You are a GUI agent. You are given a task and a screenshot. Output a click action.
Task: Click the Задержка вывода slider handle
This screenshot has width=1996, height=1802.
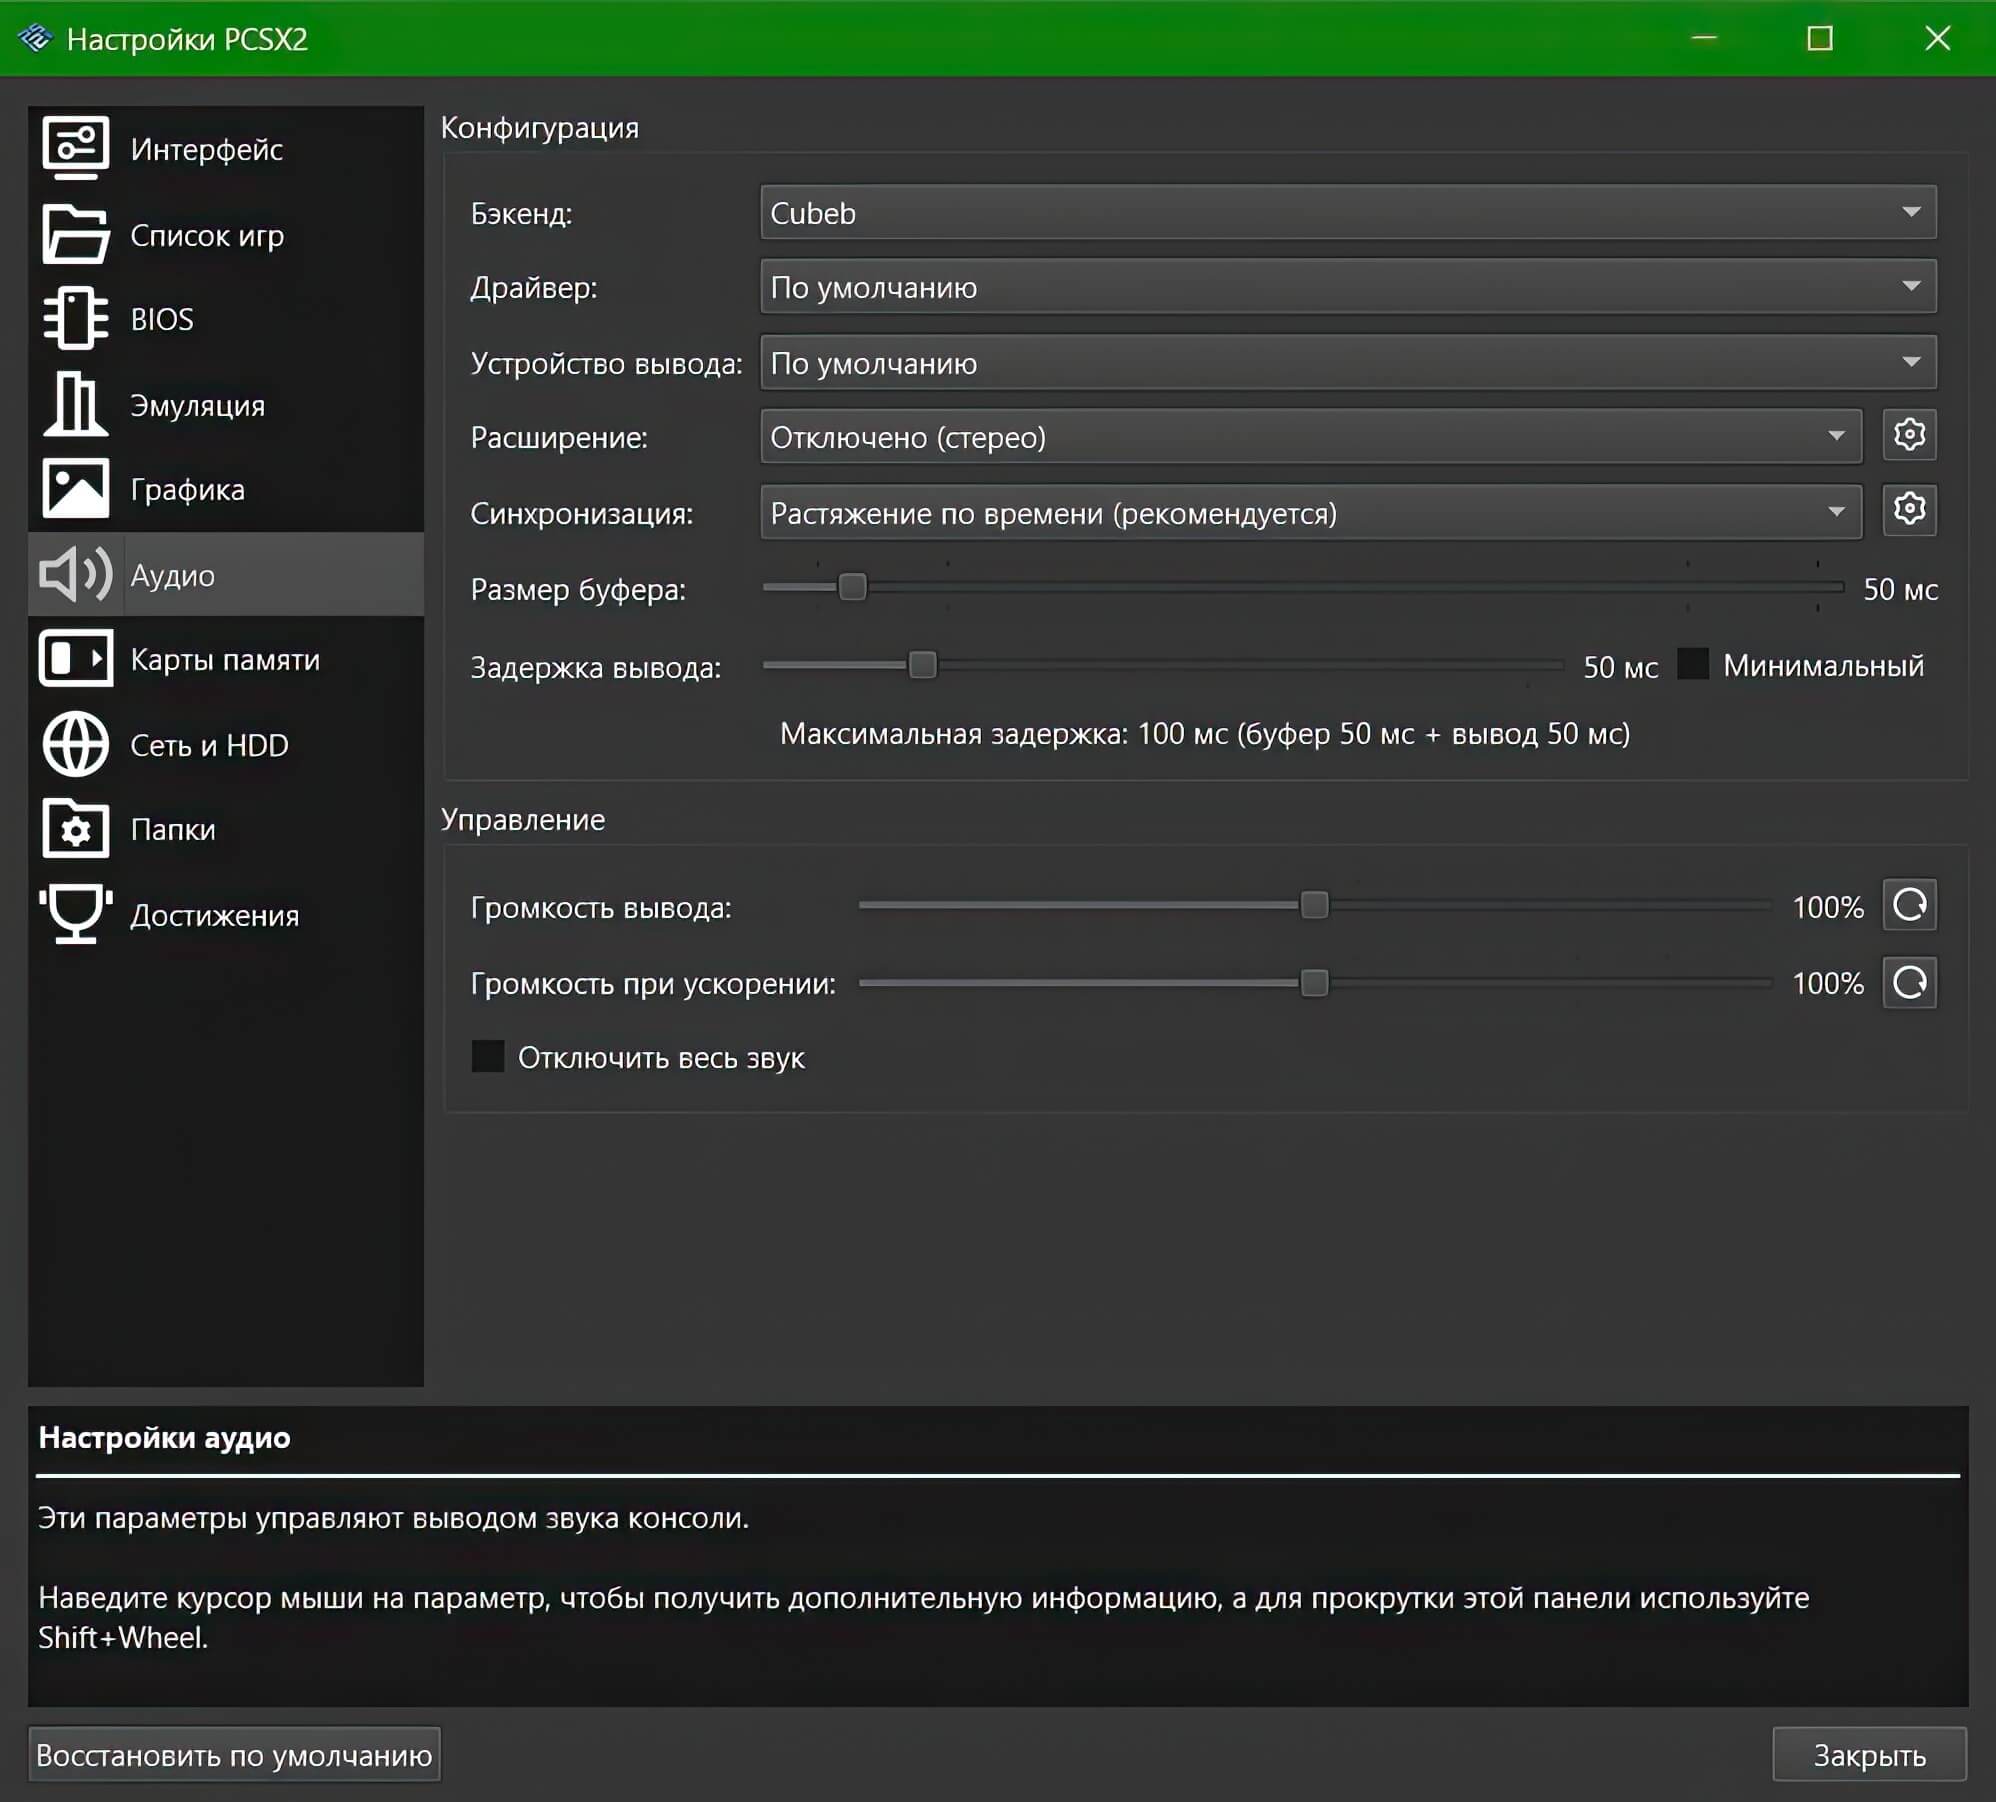coord(922,664)
